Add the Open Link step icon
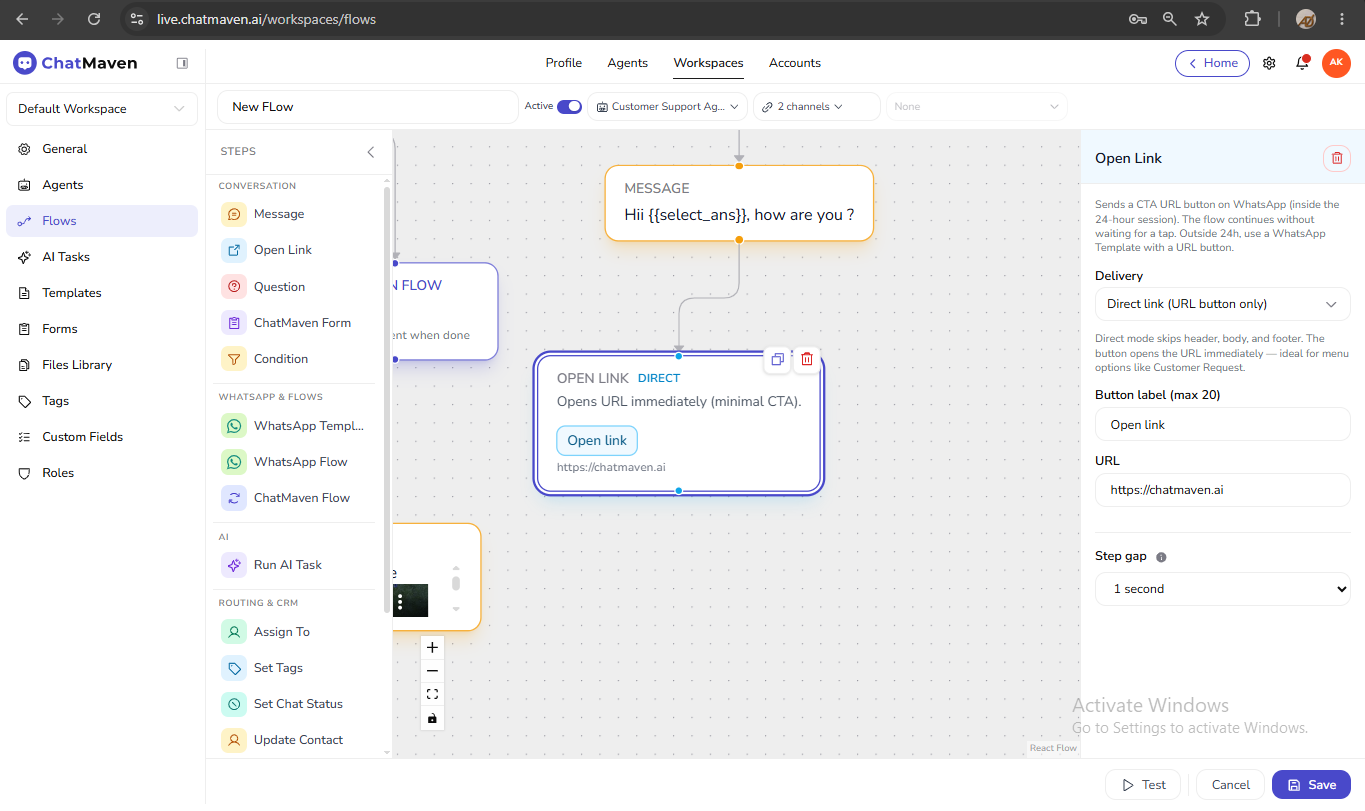The height and width of the screenshot is (811, 1365). tap(234, 250)
